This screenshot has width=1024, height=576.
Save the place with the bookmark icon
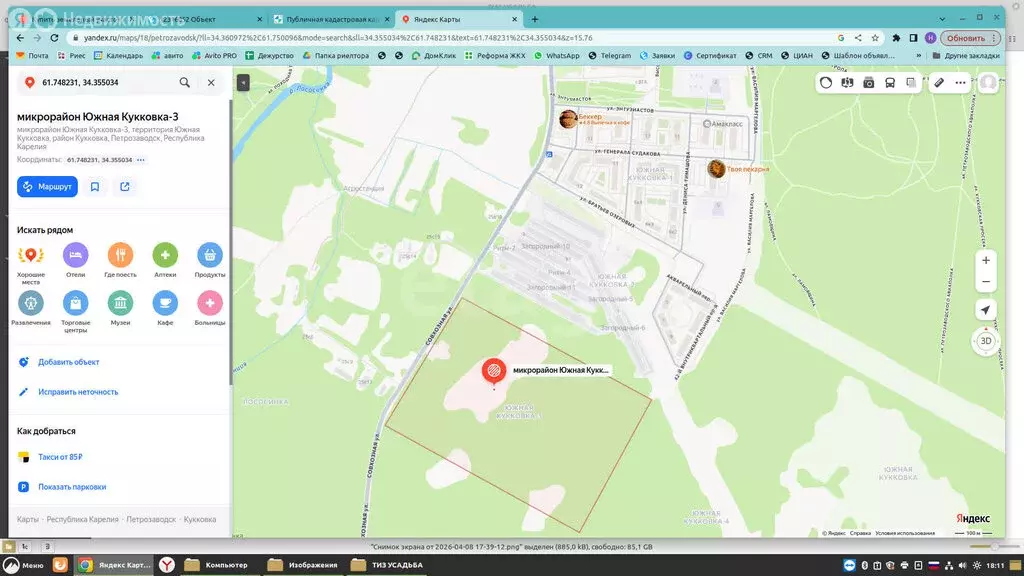point(95,186)
